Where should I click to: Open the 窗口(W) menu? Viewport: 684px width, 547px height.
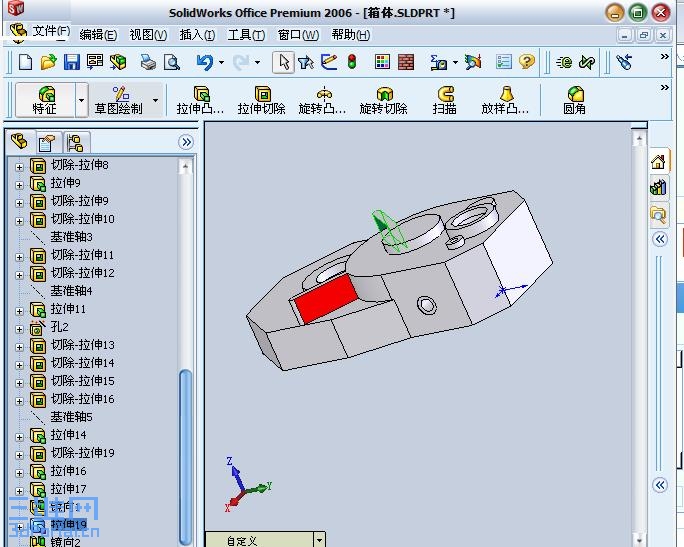tap(298, 34)
